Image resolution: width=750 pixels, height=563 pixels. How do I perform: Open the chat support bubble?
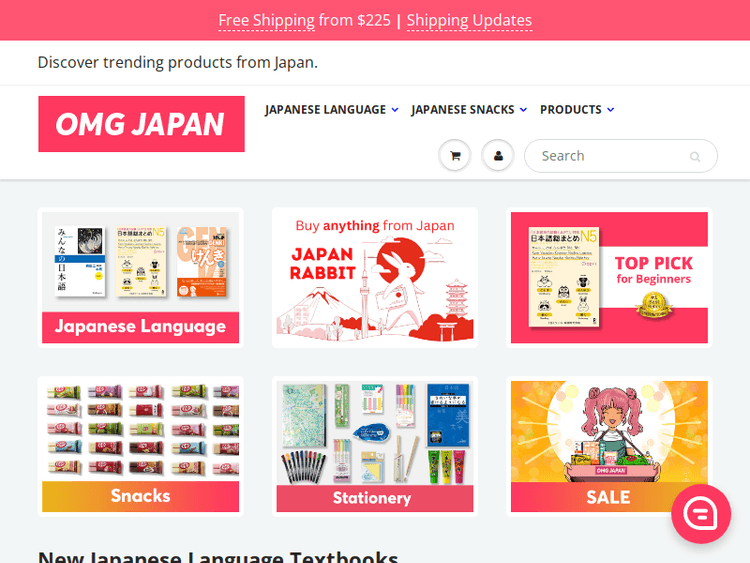coord(701,514)
